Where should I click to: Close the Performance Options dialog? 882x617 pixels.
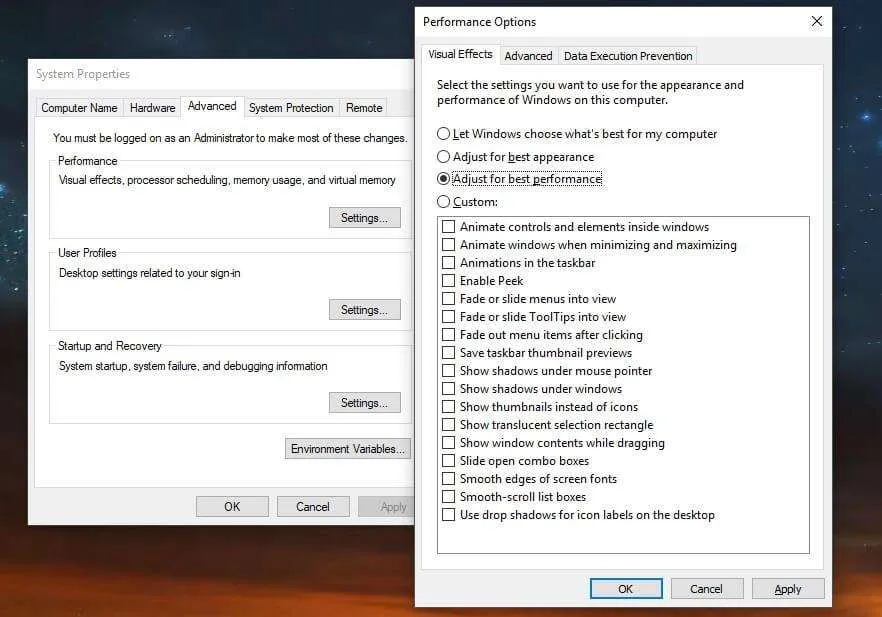point(816,21)
